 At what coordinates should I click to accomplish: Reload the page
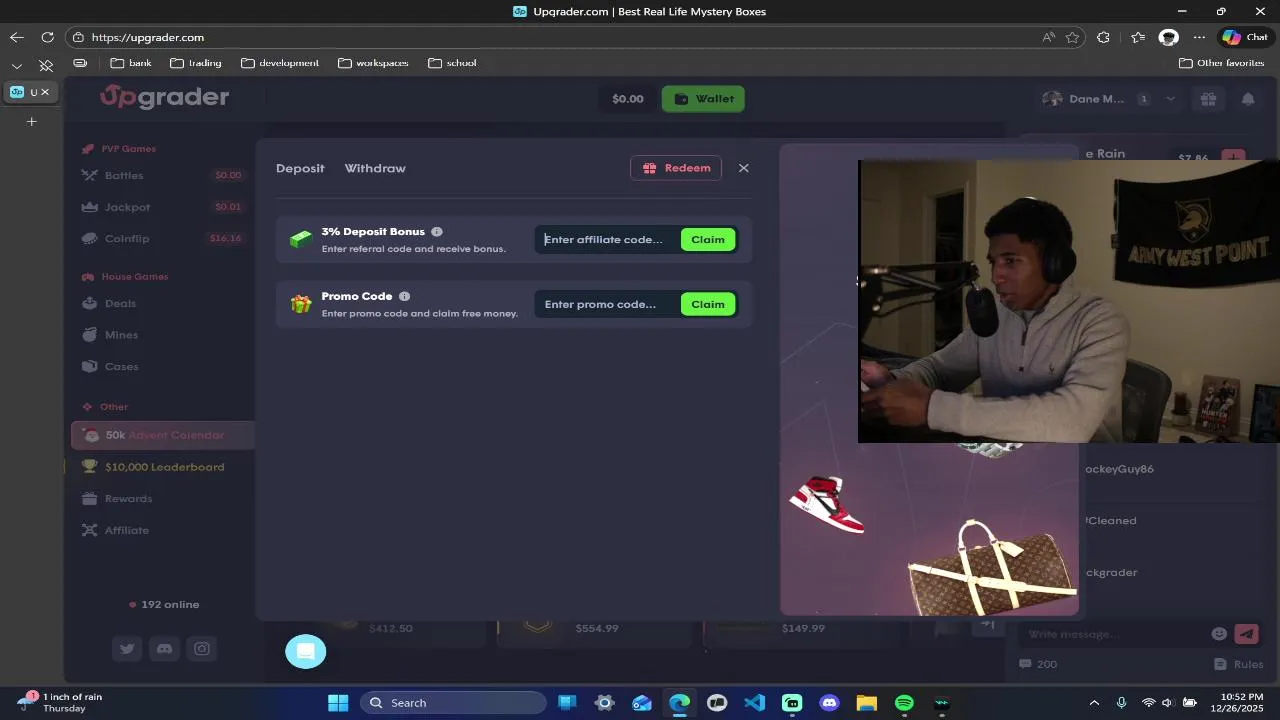pyautogui.click(x=47, y=37)
